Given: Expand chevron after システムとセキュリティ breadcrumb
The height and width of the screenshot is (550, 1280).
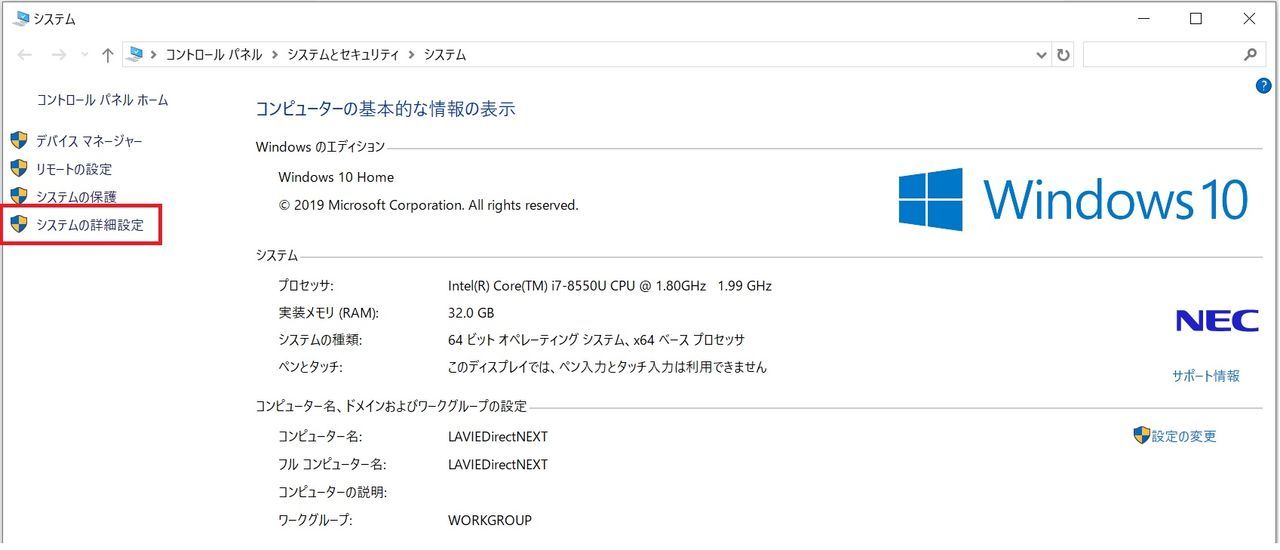Looking at the screenshot, I should [x=412, y=55].
